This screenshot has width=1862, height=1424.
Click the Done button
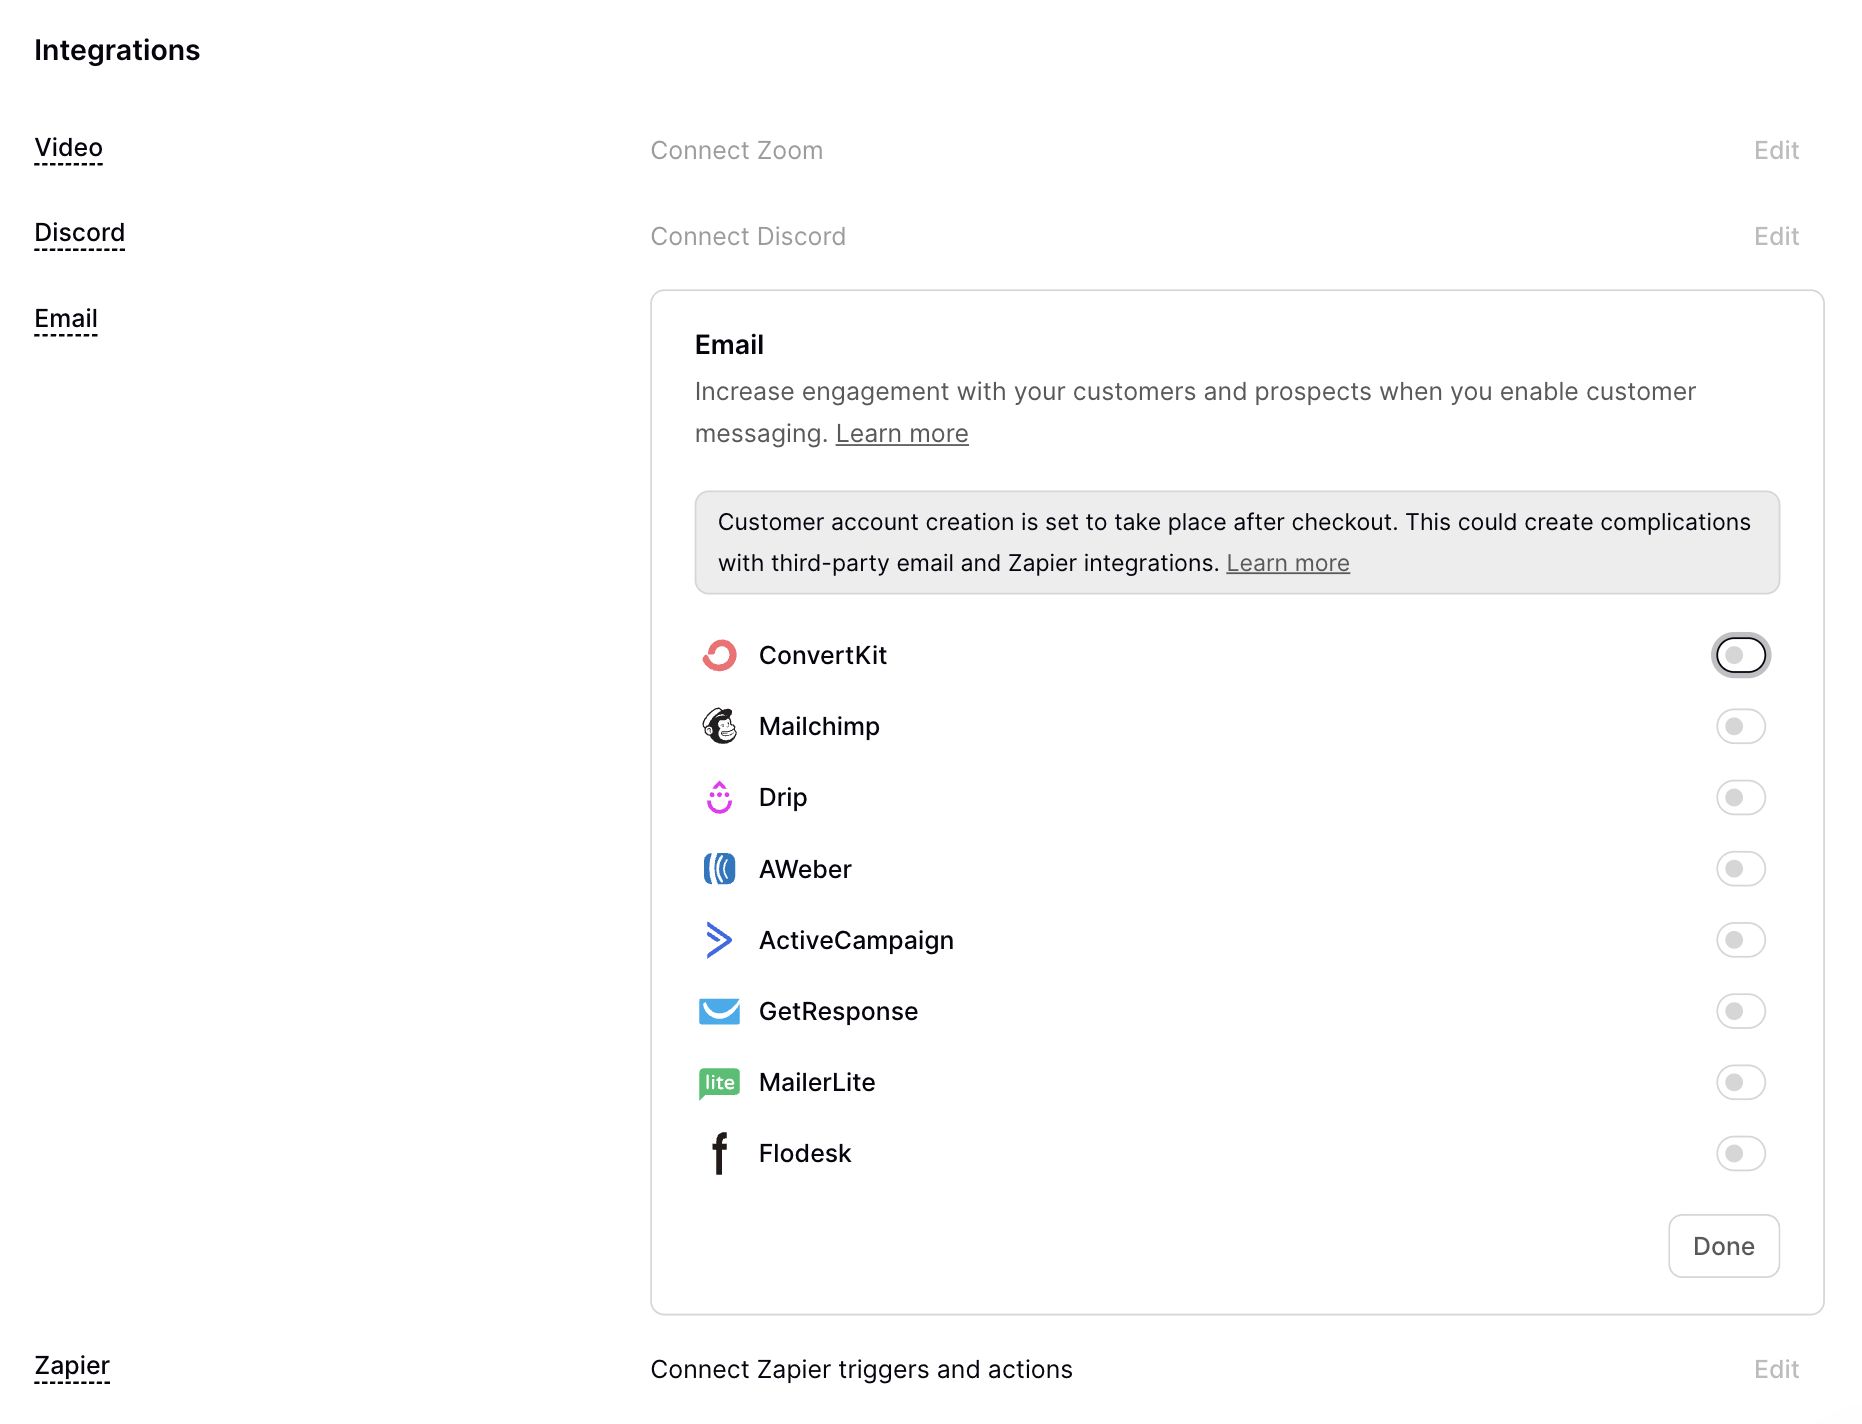click(x=1723, y=1246)
